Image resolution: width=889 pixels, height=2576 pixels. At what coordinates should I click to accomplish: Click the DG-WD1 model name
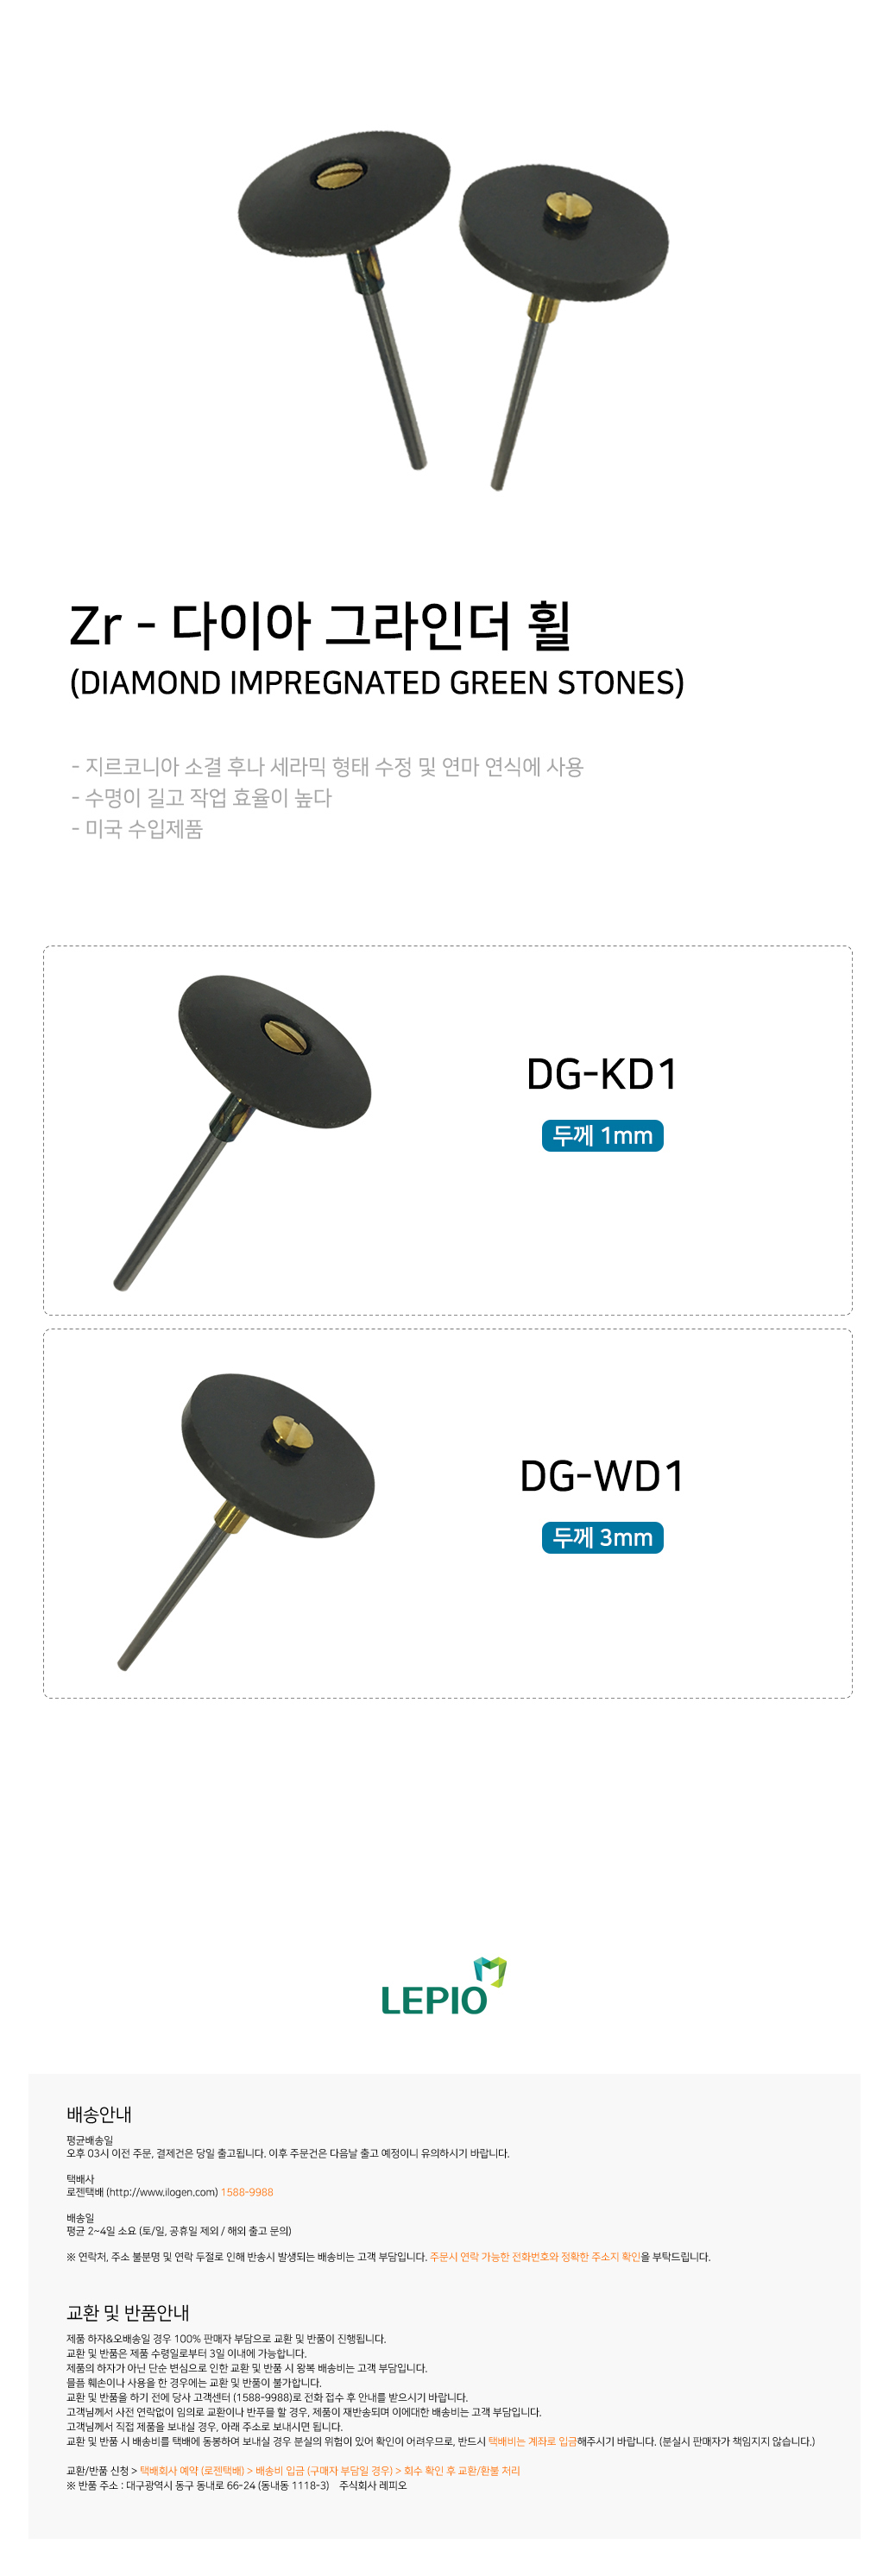[x=602, y=1476]
